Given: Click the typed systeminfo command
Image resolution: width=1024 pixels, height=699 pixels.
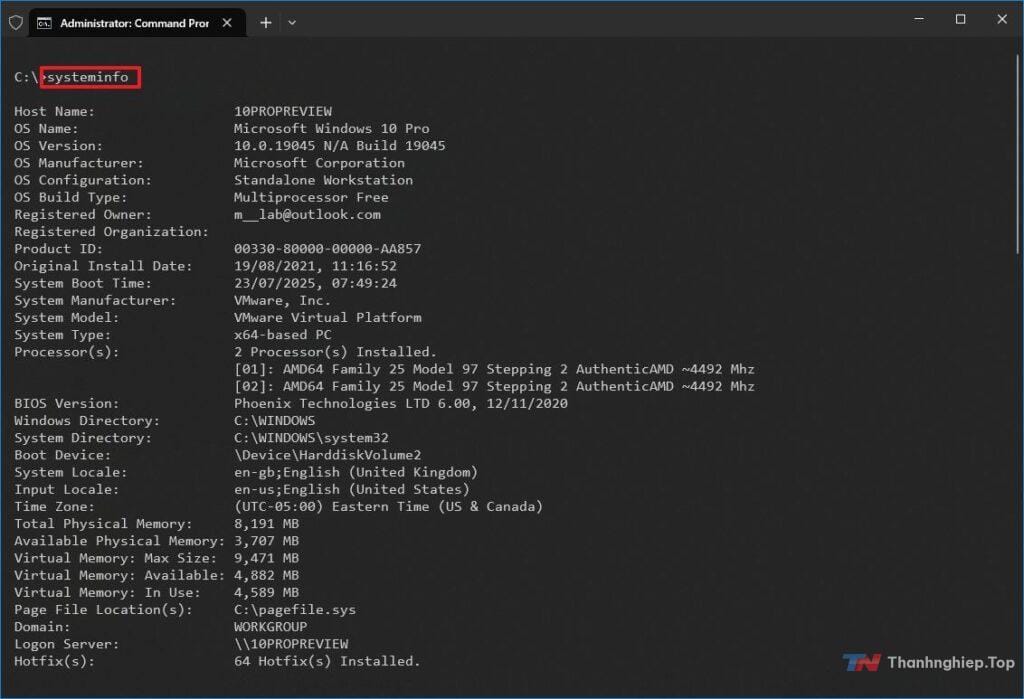Looking at the screenshot, I should (x=88, y=77).
